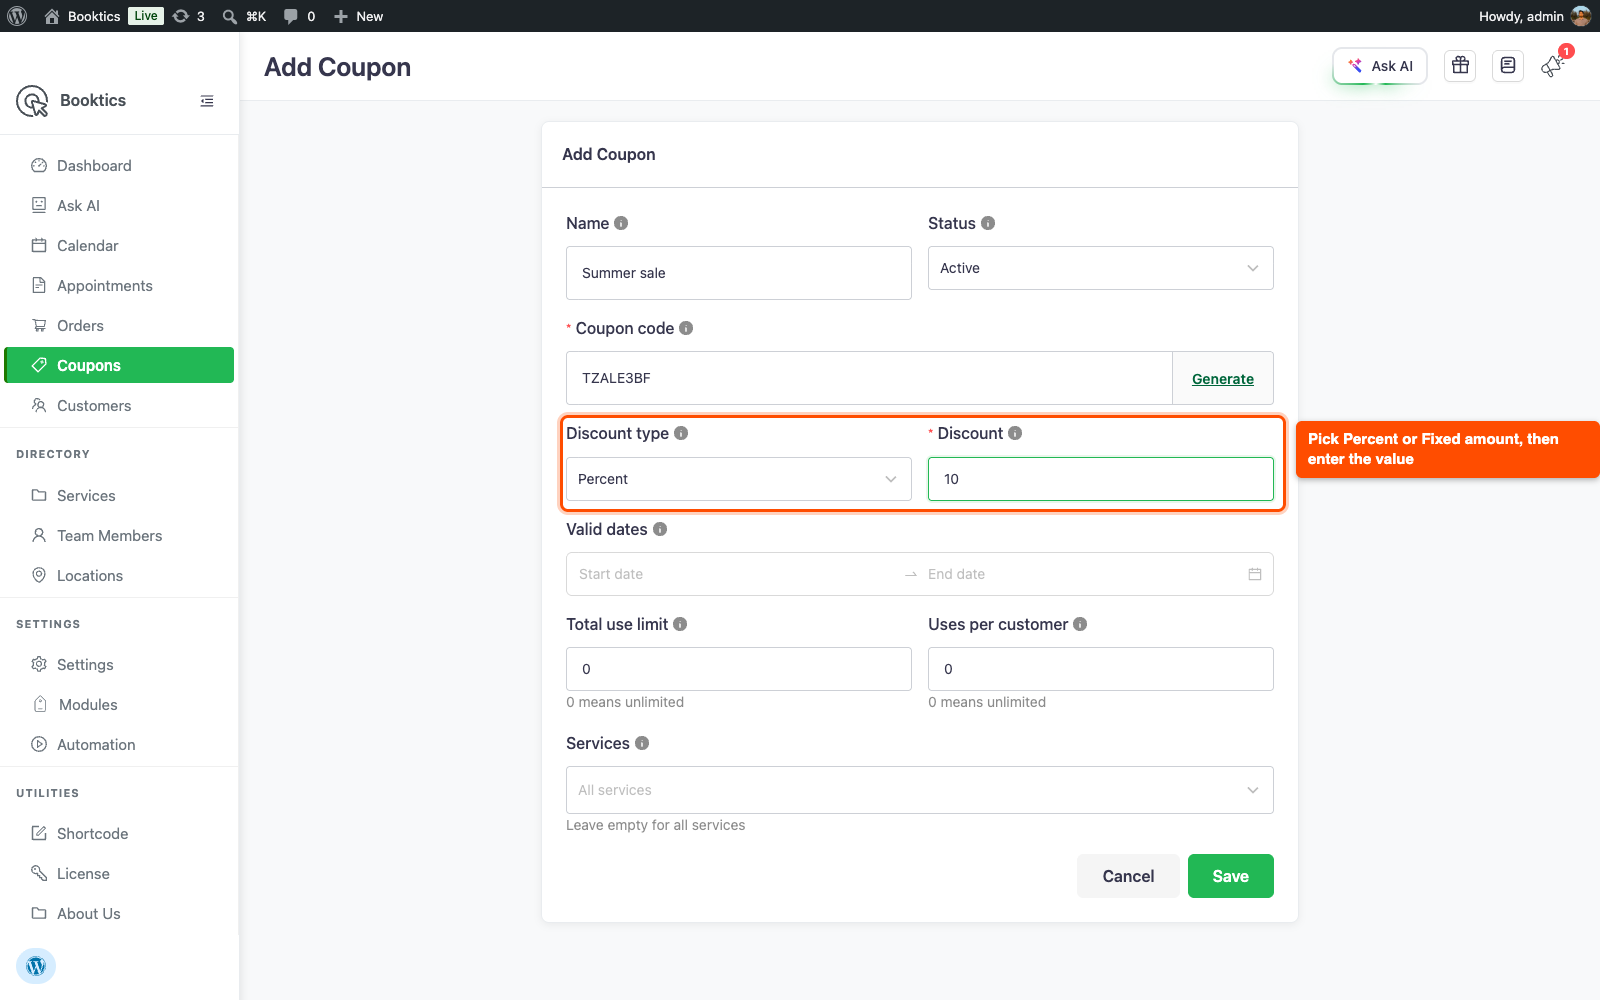This screenshot has width=1600, height=1000.
Task: Click the Live status badge
Action: point(146,16)
